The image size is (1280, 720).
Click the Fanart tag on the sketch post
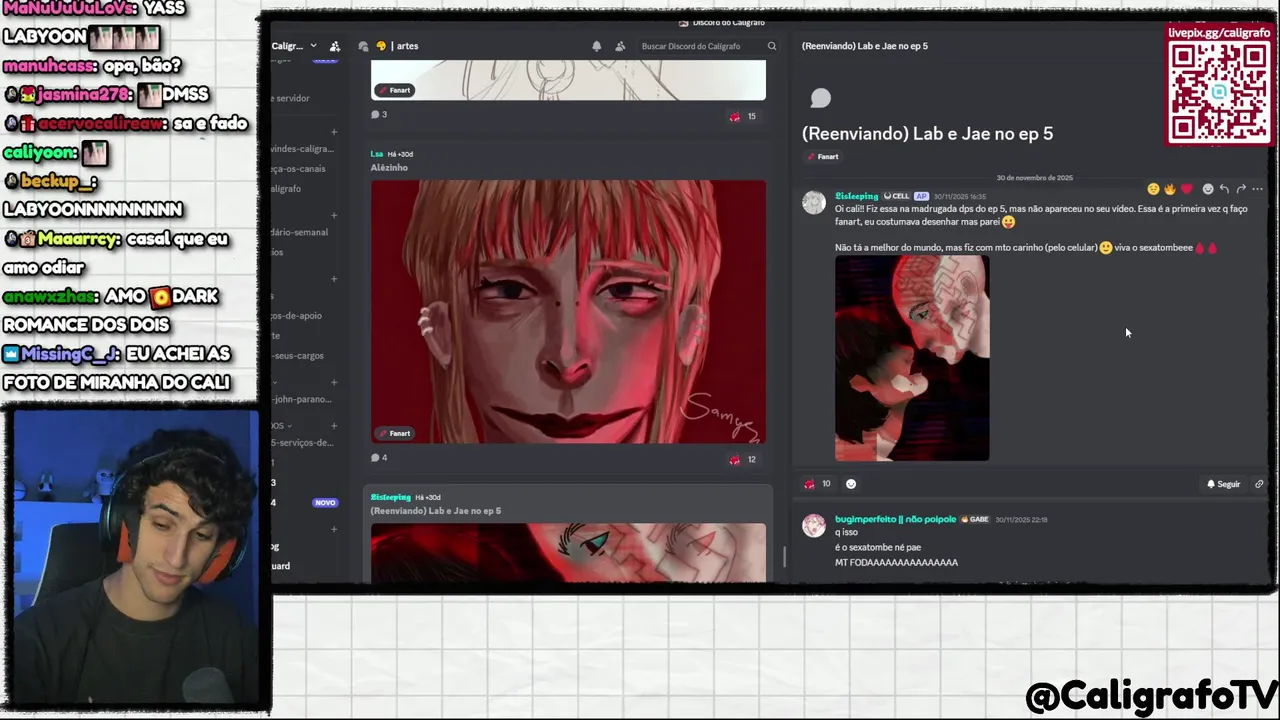tap(394, 90)
